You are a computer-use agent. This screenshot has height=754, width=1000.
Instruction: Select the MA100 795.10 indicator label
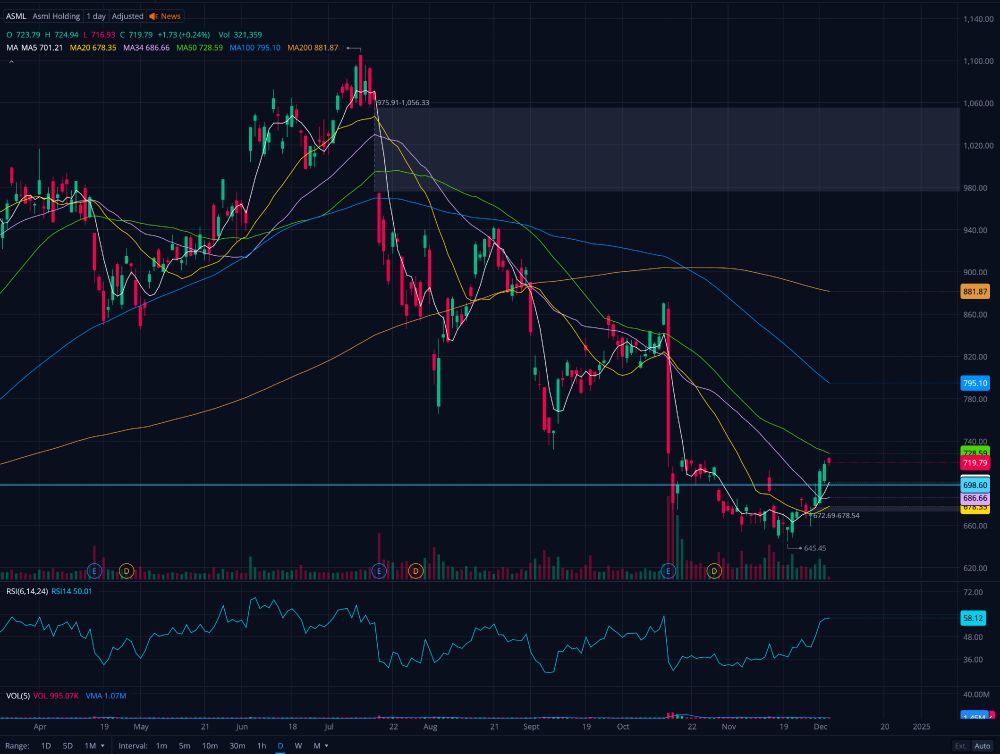255,48
